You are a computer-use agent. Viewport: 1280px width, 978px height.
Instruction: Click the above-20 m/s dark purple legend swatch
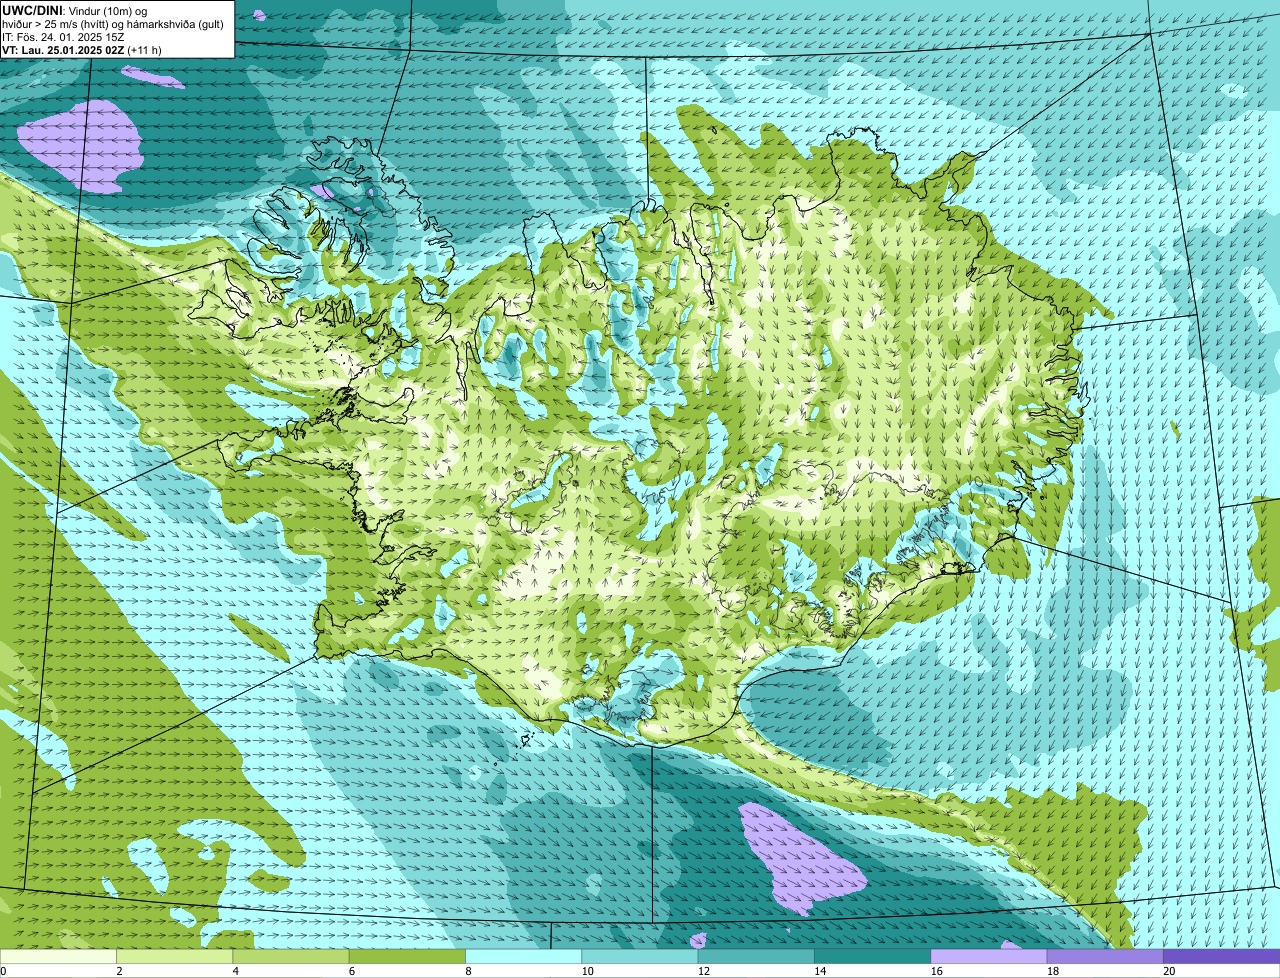(1221, 957)
